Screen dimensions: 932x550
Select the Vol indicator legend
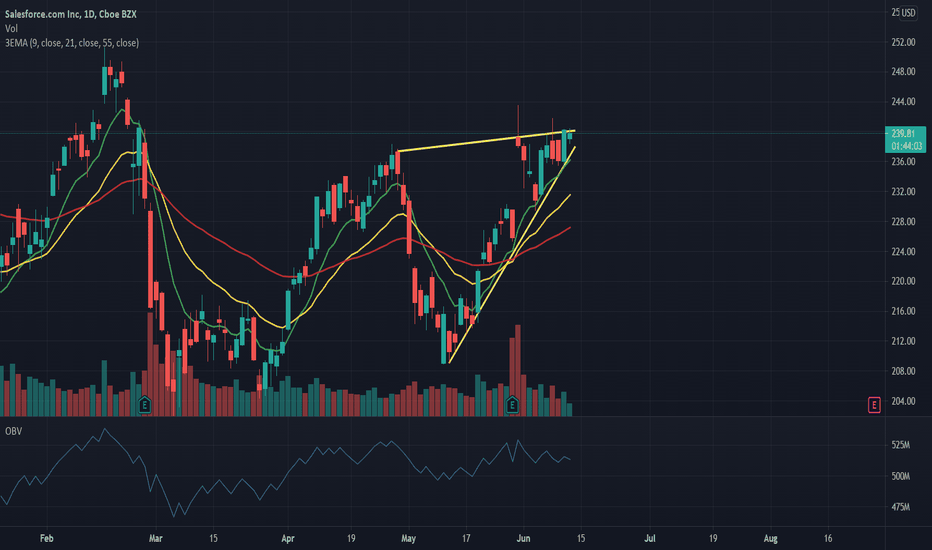[11, 29]
